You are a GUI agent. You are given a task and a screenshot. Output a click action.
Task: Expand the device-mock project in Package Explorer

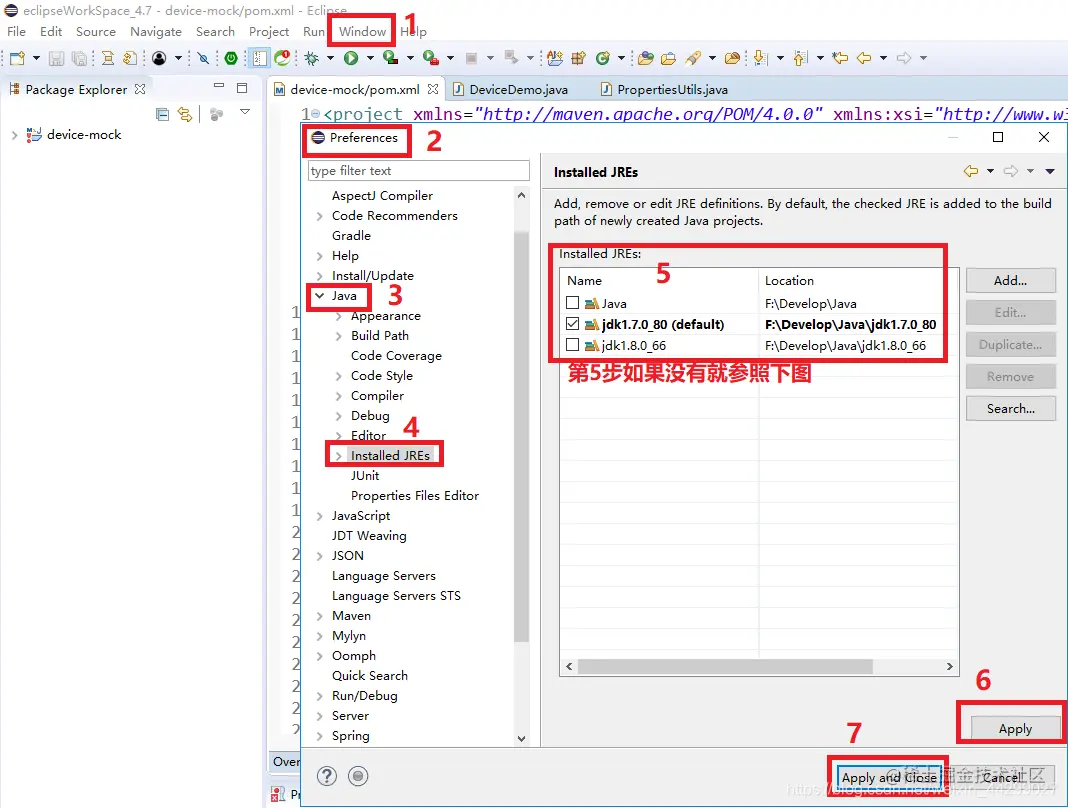point(14,135)
